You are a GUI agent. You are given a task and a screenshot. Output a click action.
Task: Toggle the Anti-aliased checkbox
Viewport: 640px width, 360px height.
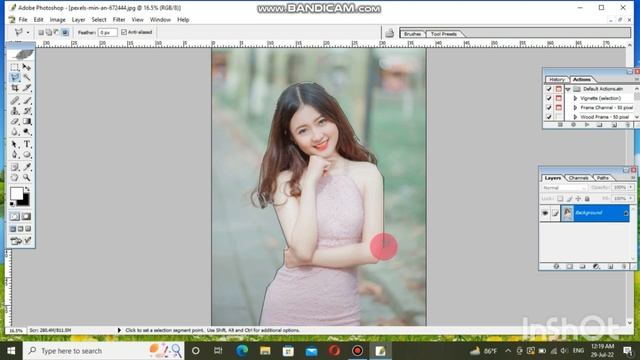point(124,32)
